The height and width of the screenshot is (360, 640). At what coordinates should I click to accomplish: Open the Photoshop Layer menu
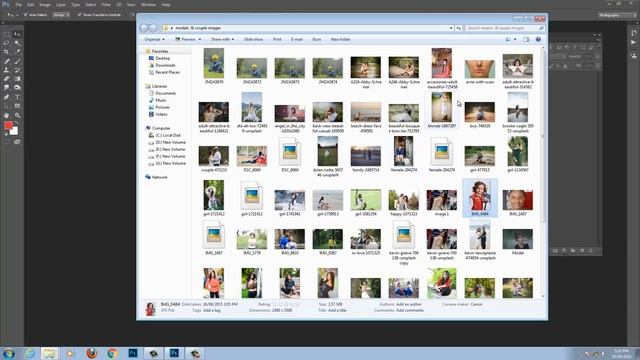pyautogui.click(x=61, y=4)
